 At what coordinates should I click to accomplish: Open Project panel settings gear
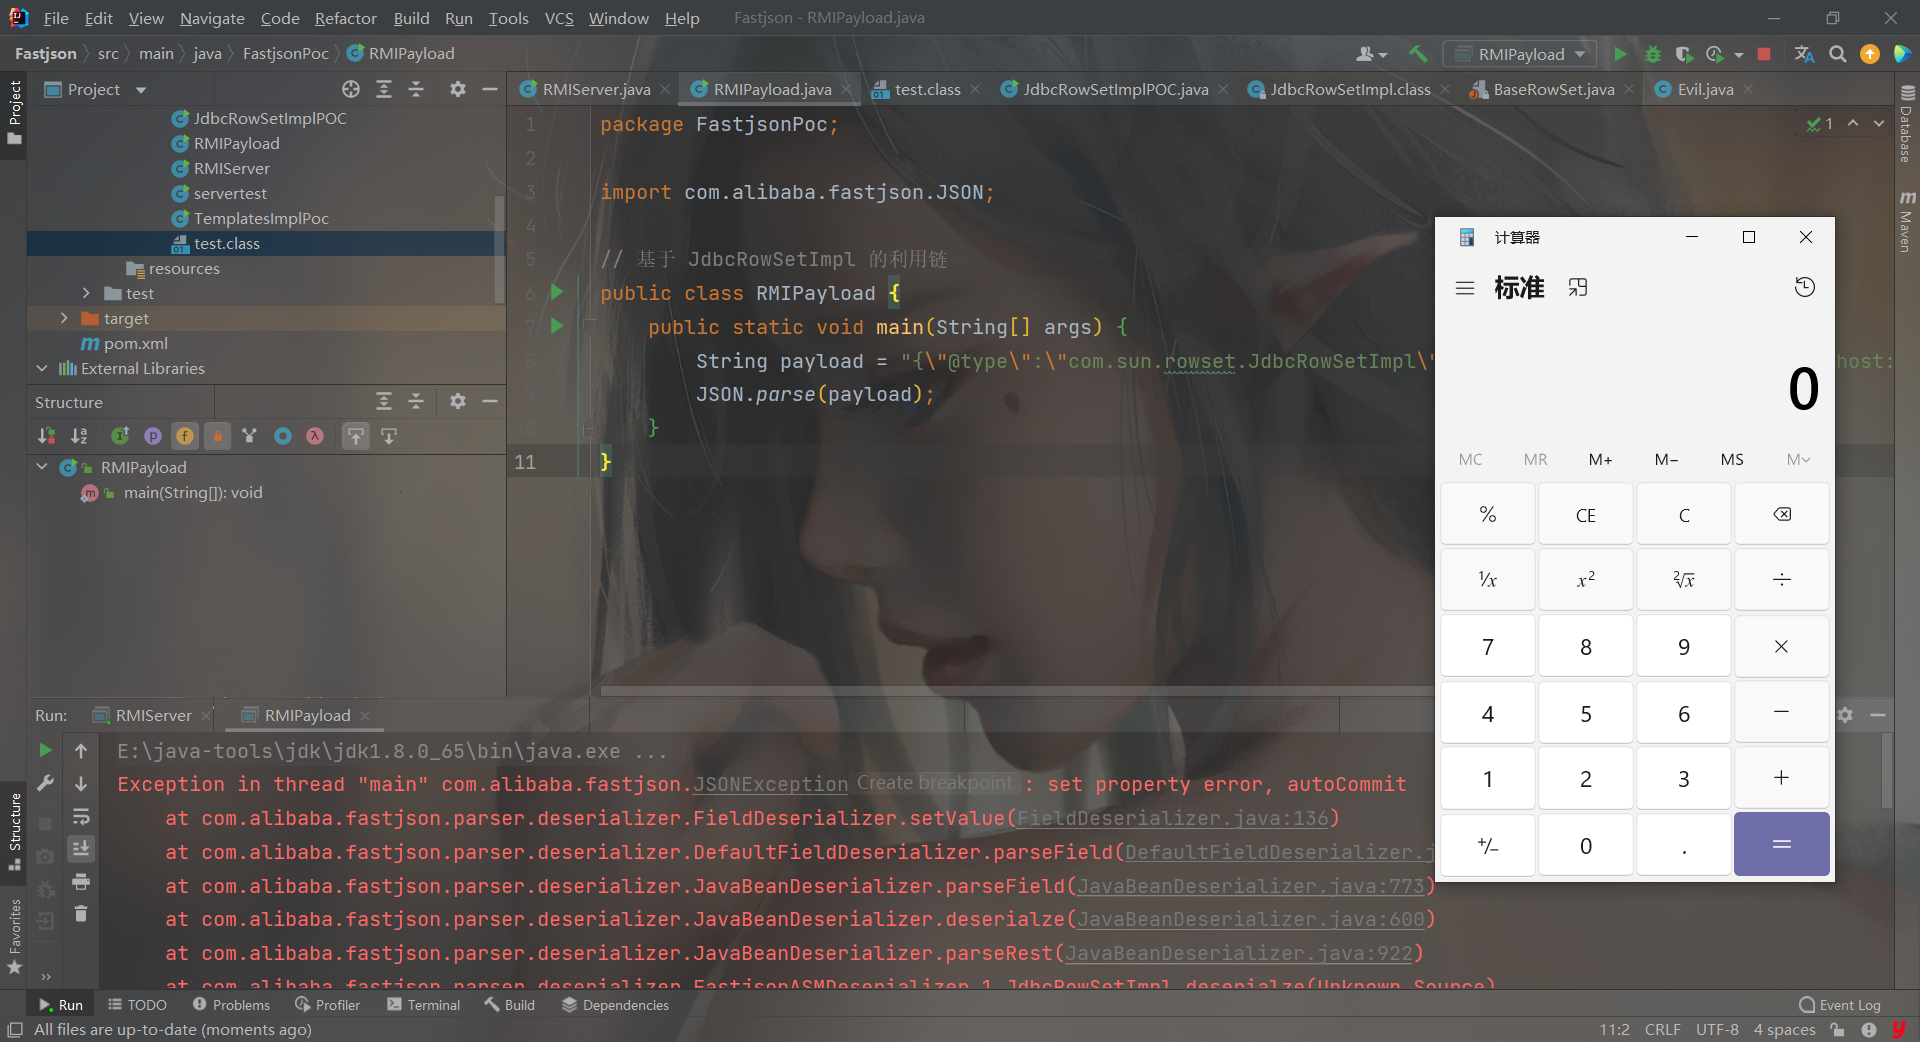pos(457,89)
